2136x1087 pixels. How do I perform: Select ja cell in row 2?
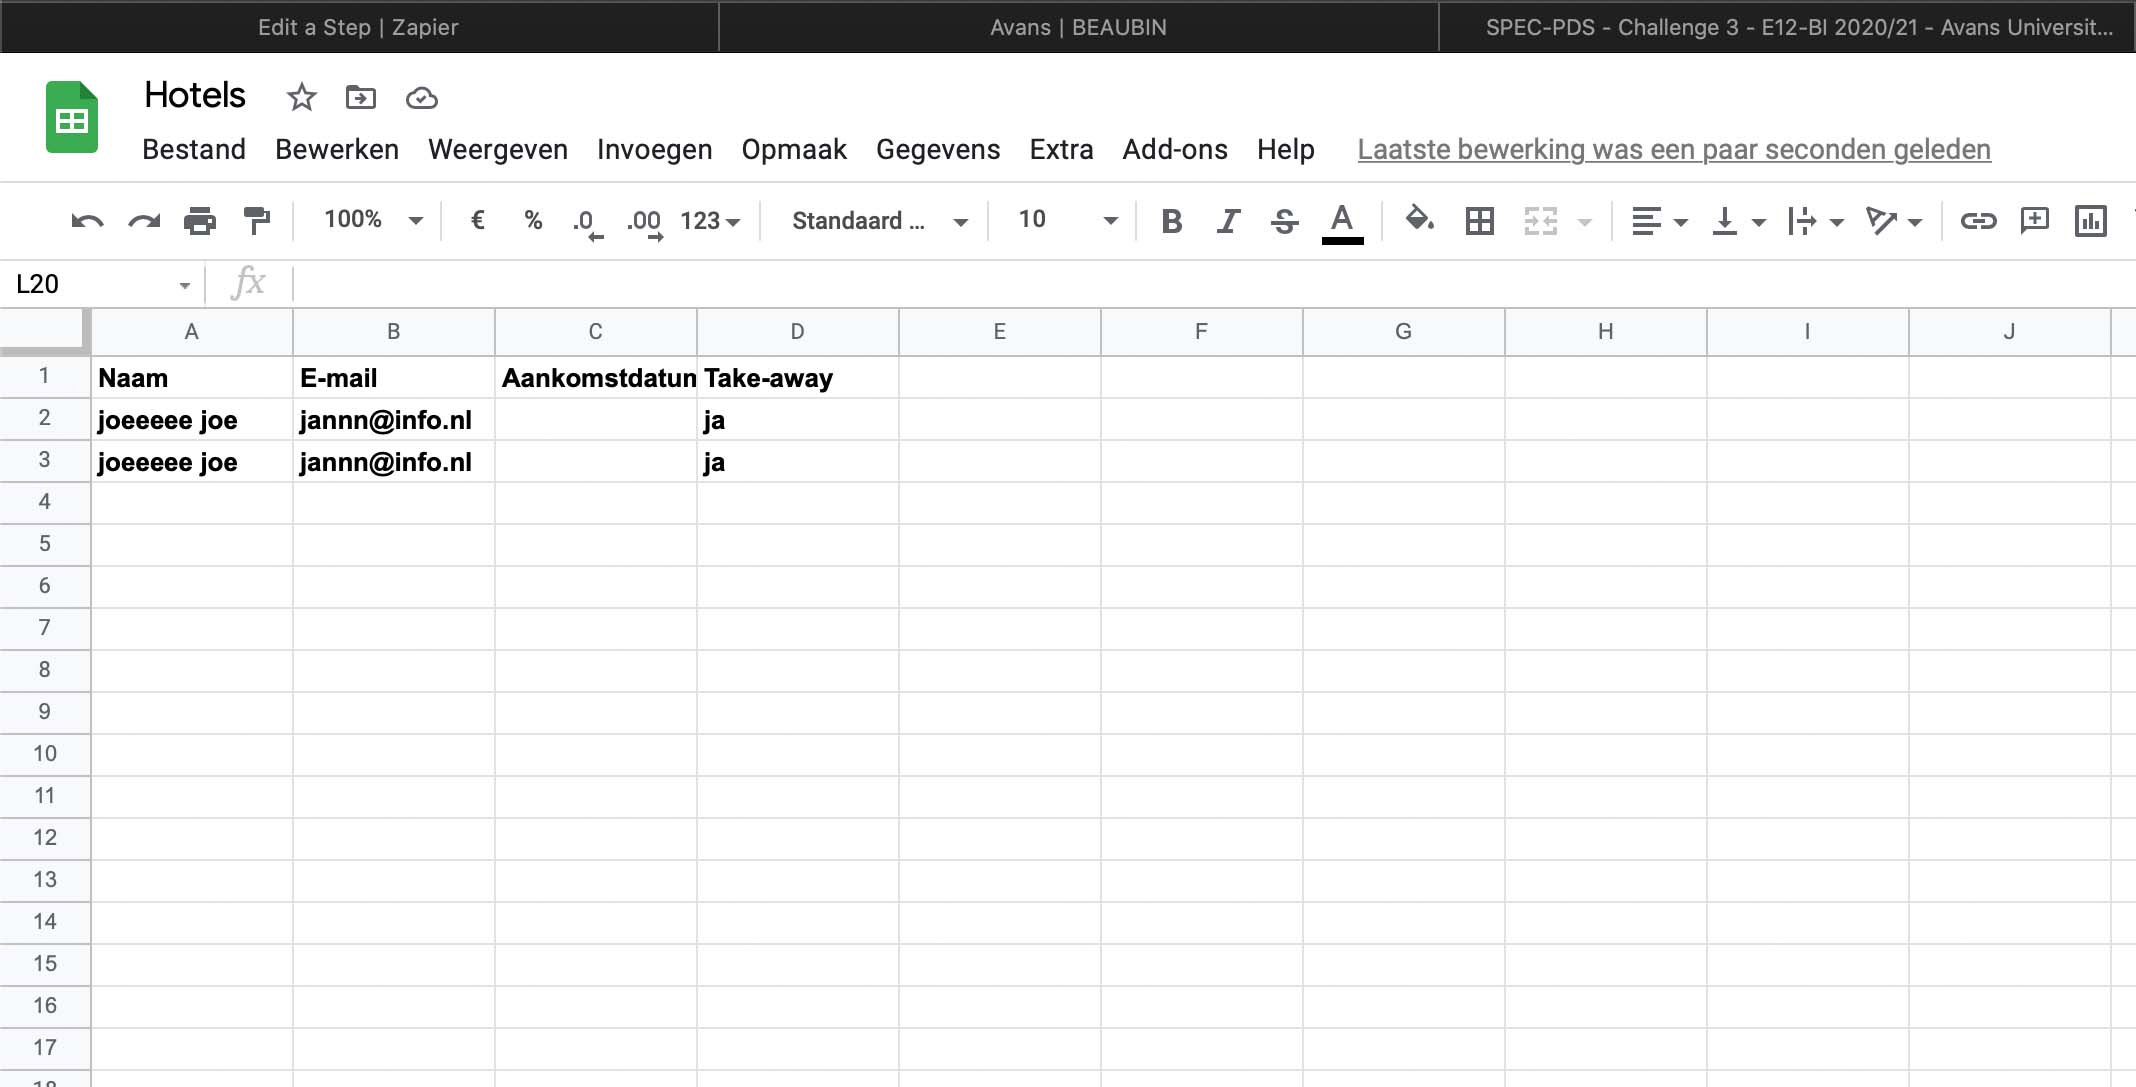tap(797, 419)
